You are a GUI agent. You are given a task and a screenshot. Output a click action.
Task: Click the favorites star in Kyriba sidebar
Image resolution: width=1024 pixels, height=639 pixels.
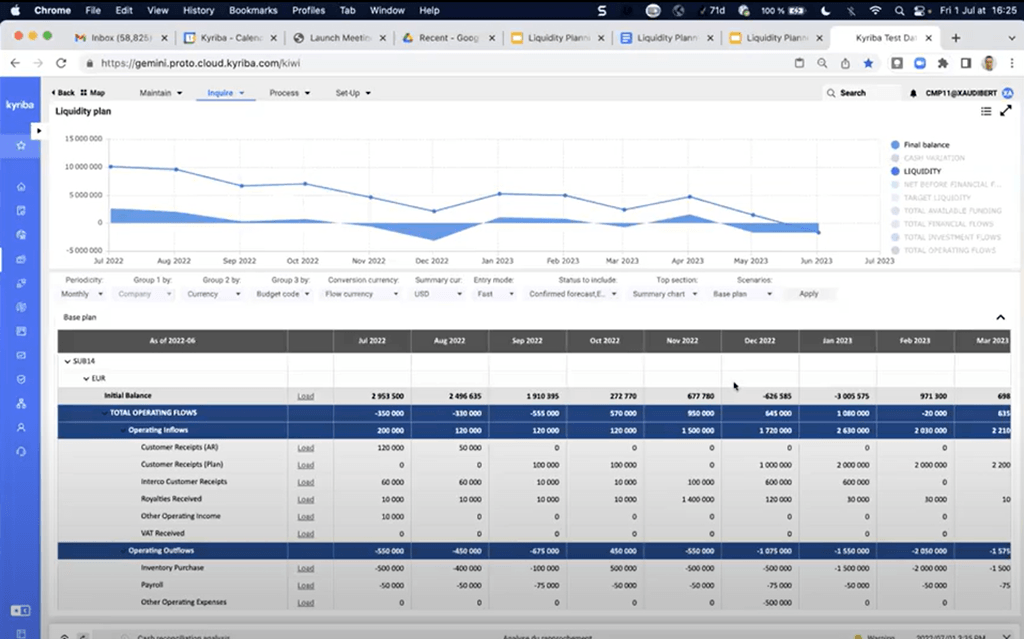click(21, 145)
